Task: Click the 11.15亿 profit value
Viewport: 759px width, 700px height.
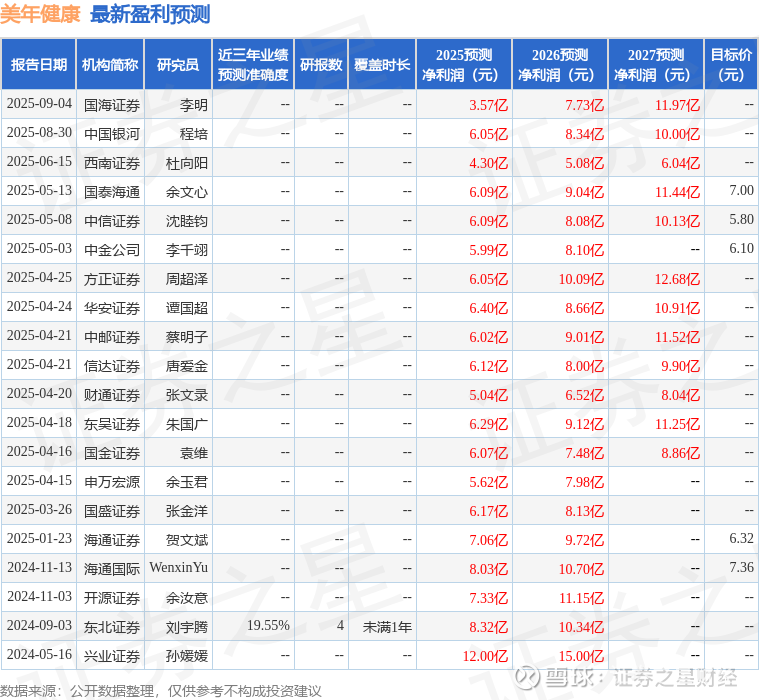Action: point(581,599)
